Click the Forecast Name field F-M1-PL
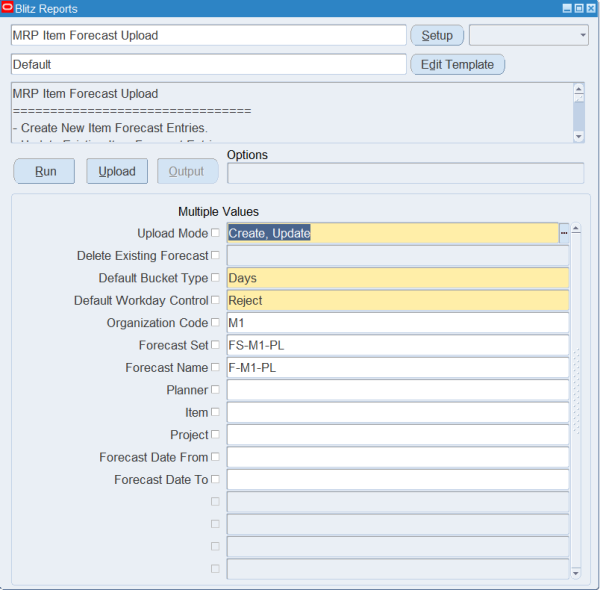600x590 pixels. [398, 368]
